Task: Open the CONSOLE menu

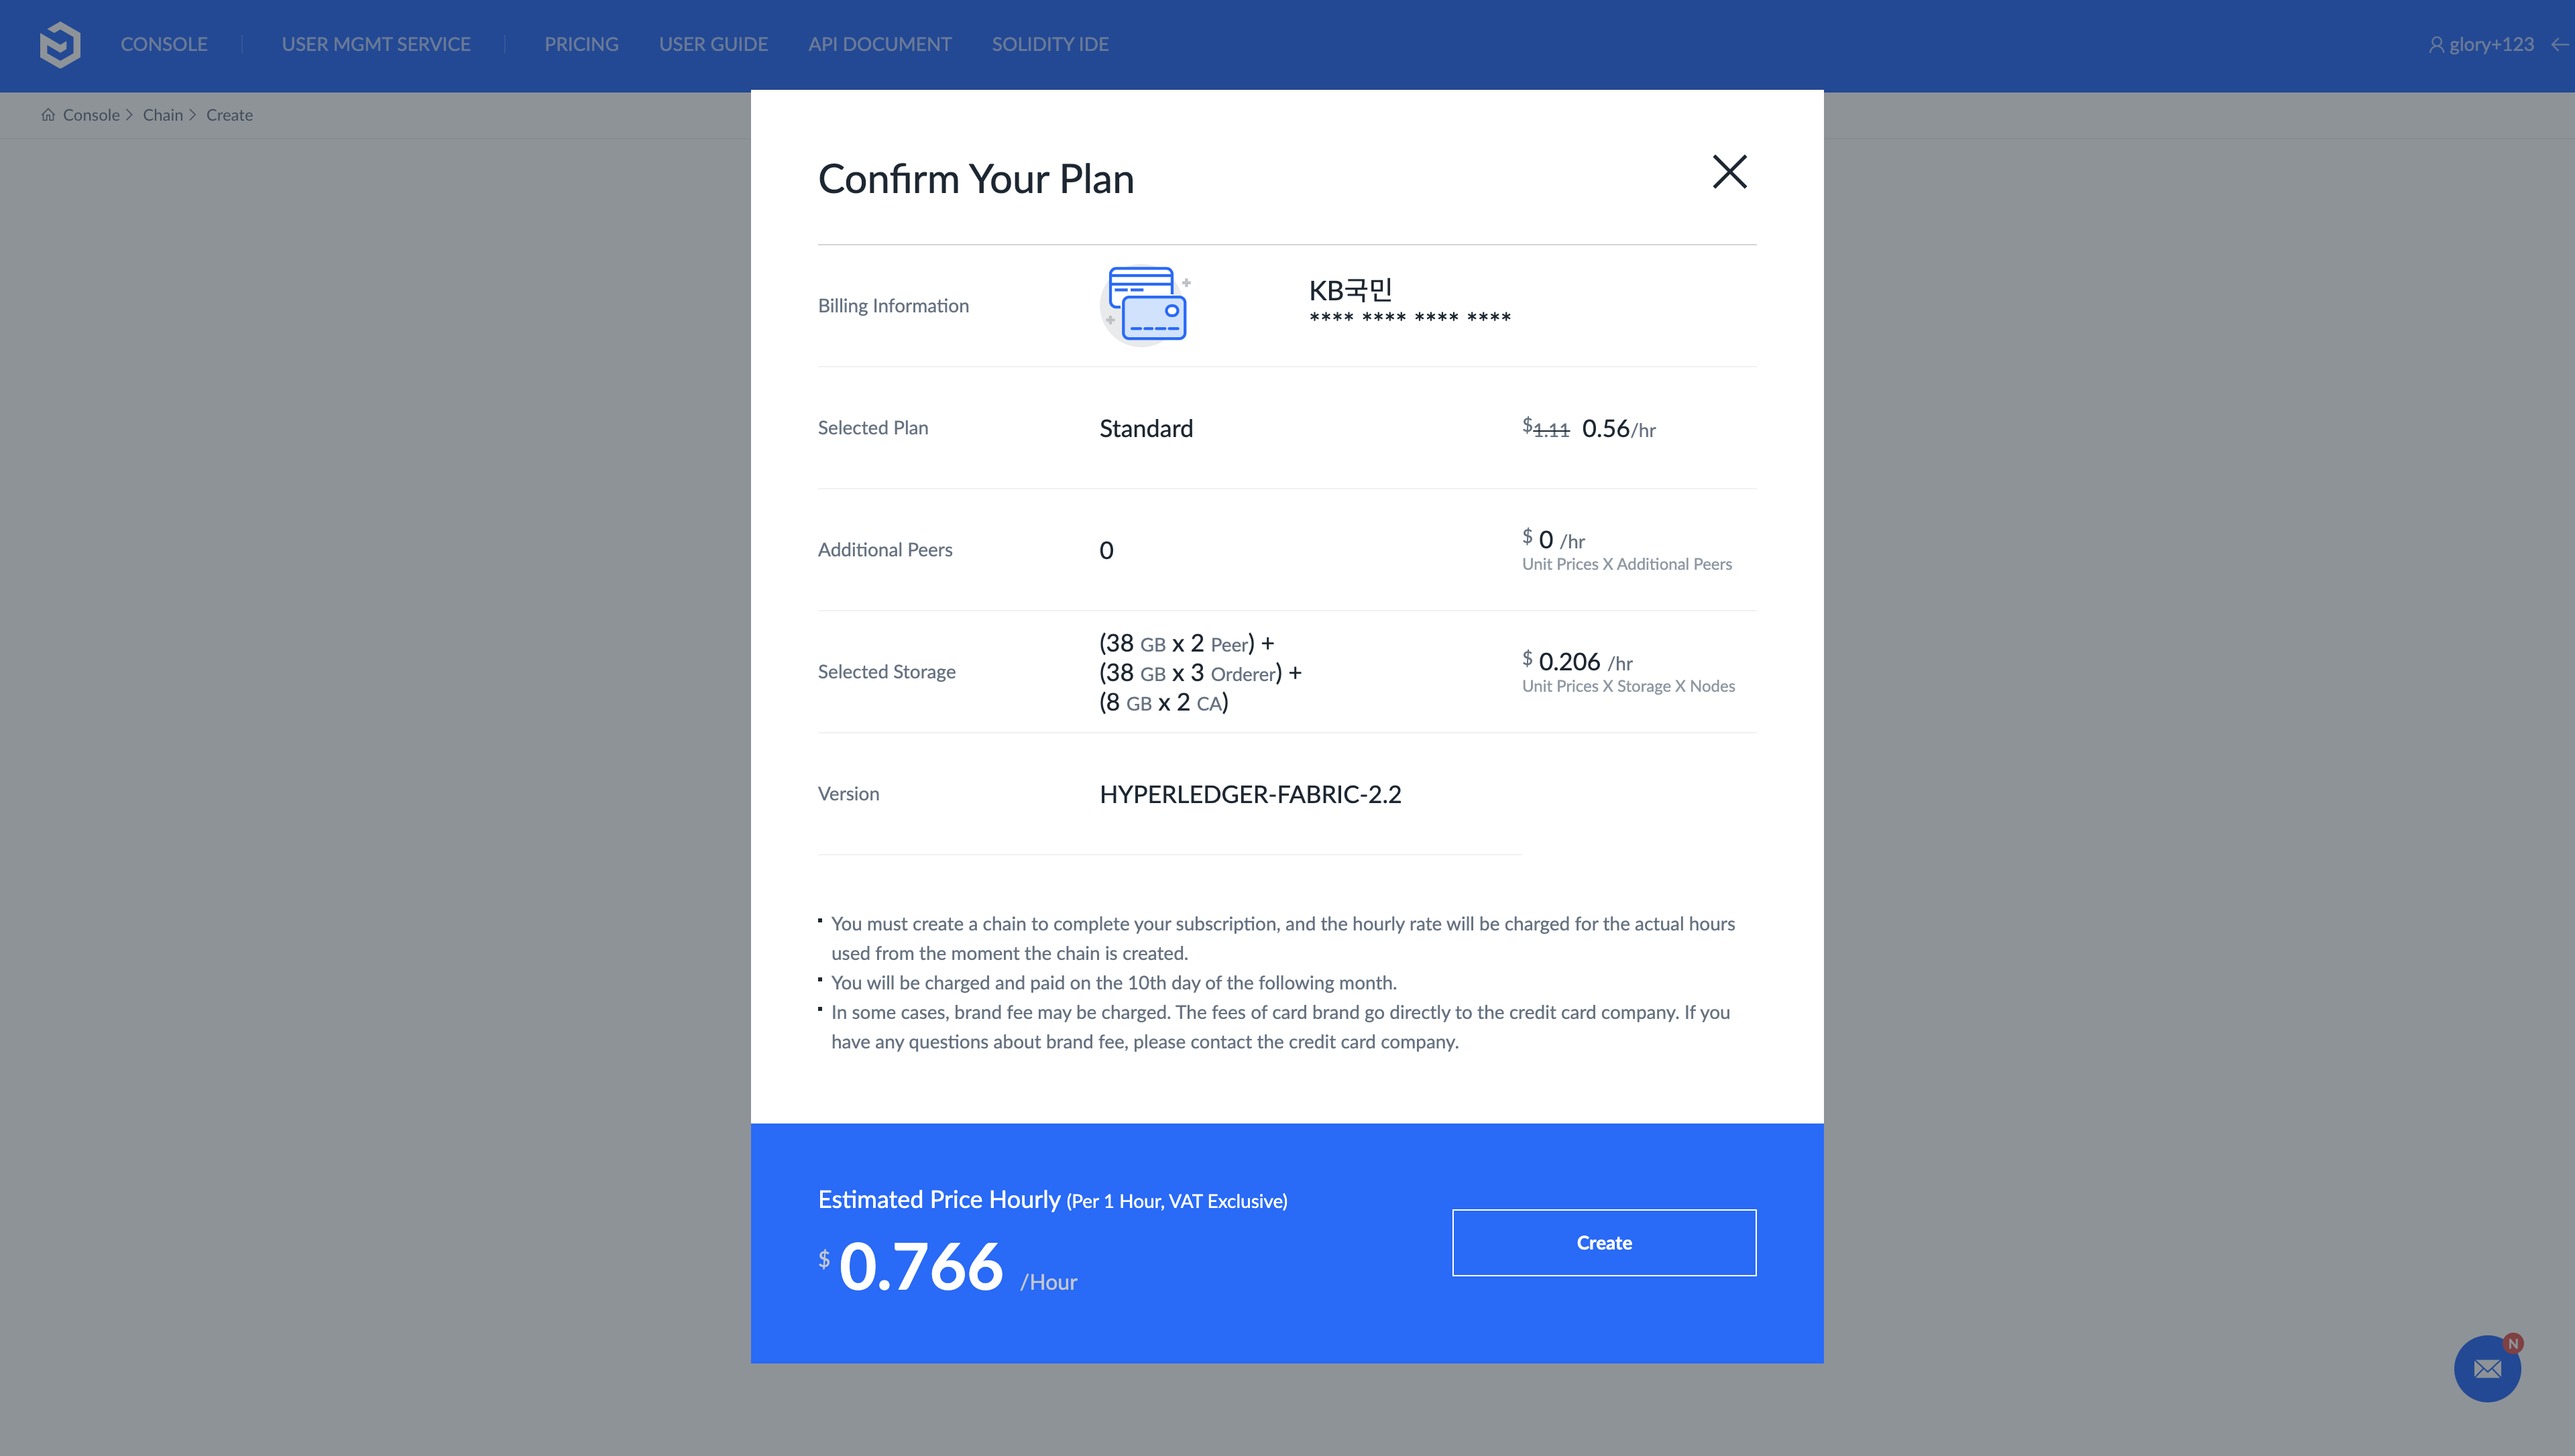Action: [x=164, y=44]
